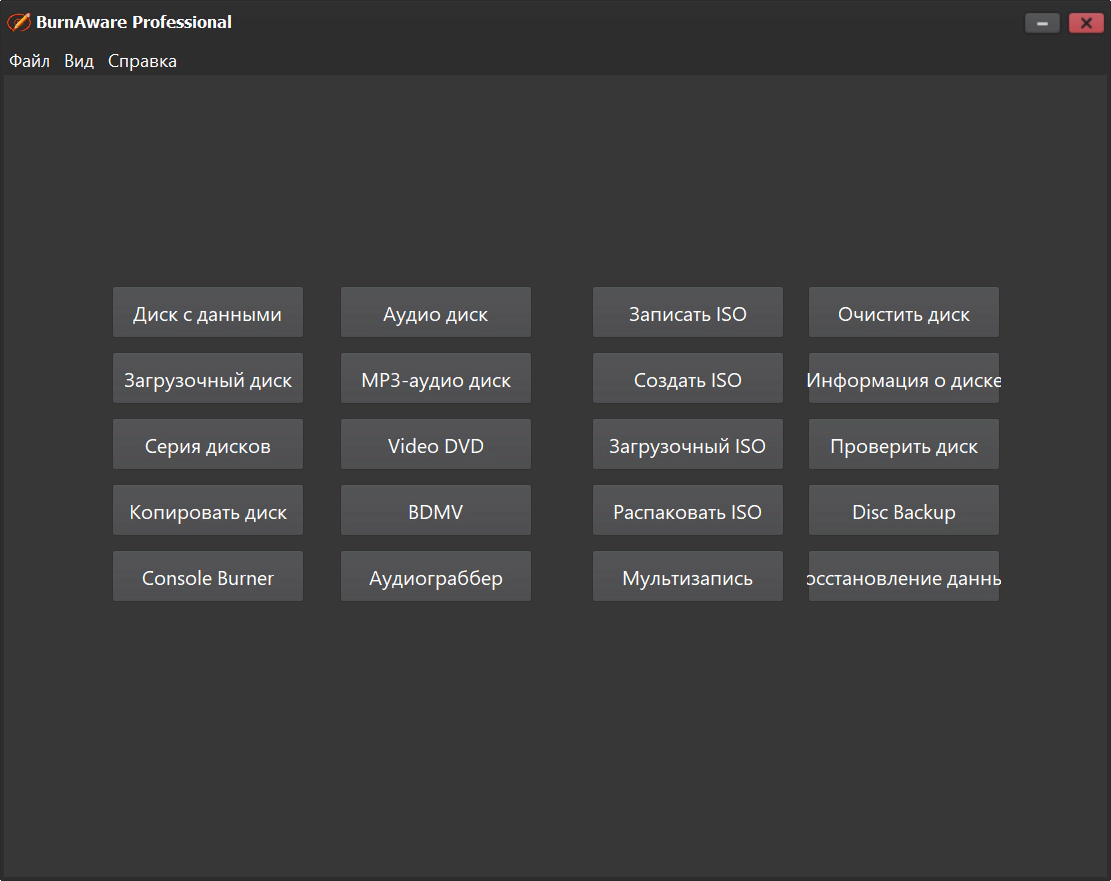Click the Диск с данными button
Image resolution: width=1111 pixels, height=881 pixels.
208,313
